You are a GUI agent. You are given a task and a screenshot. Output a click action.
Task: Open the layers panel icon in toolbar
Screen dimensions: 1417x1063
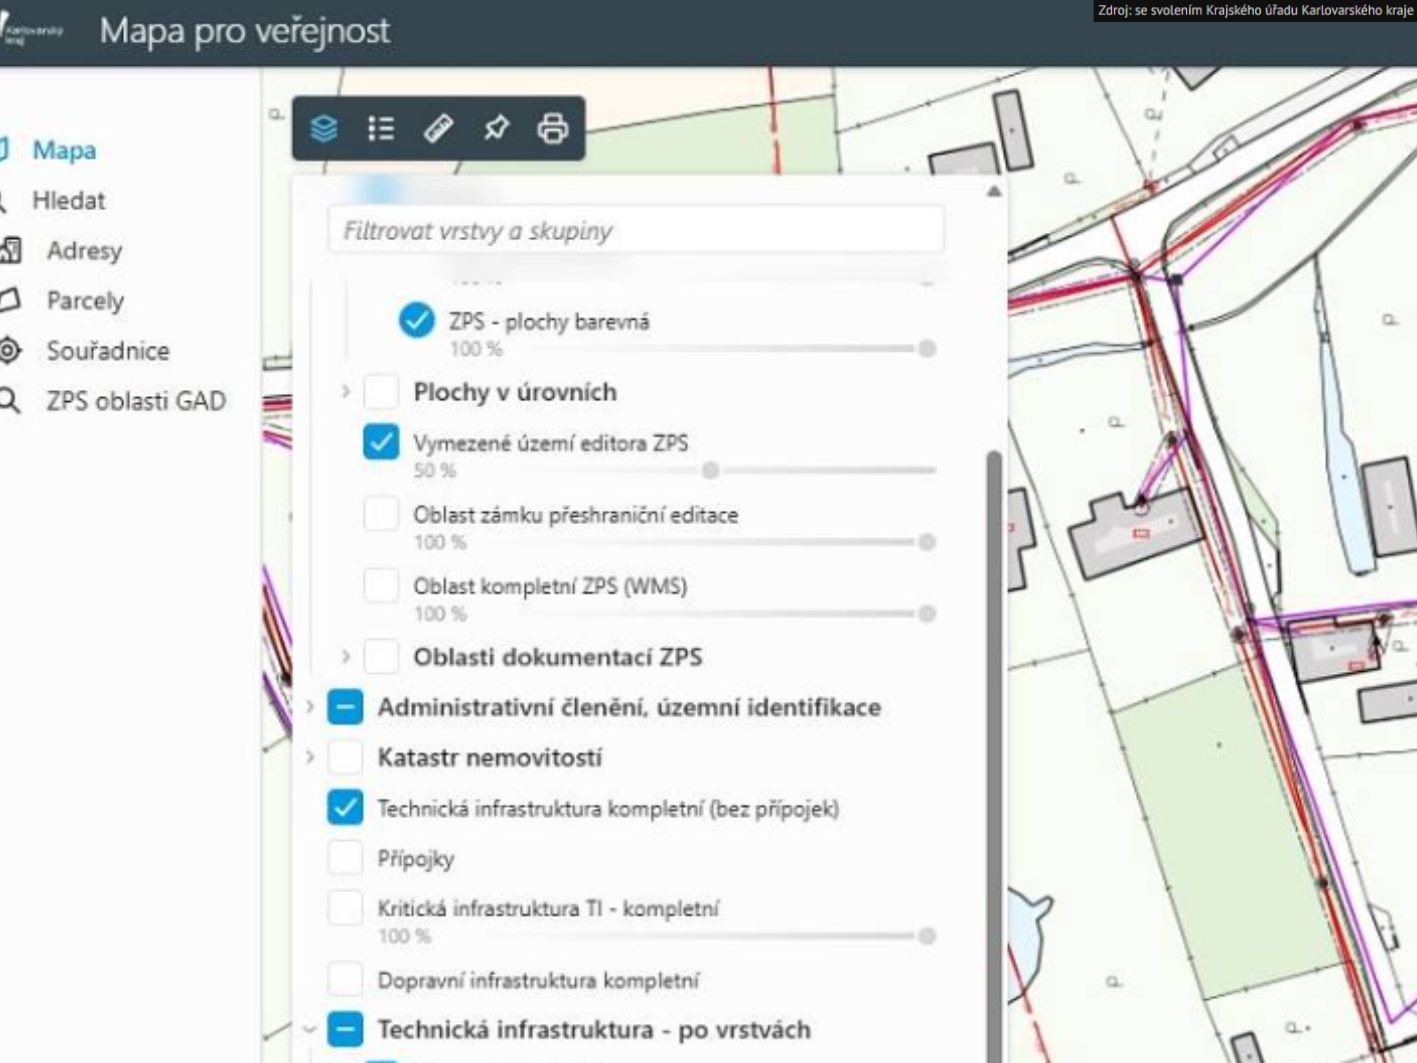click(x=324, y=129)
